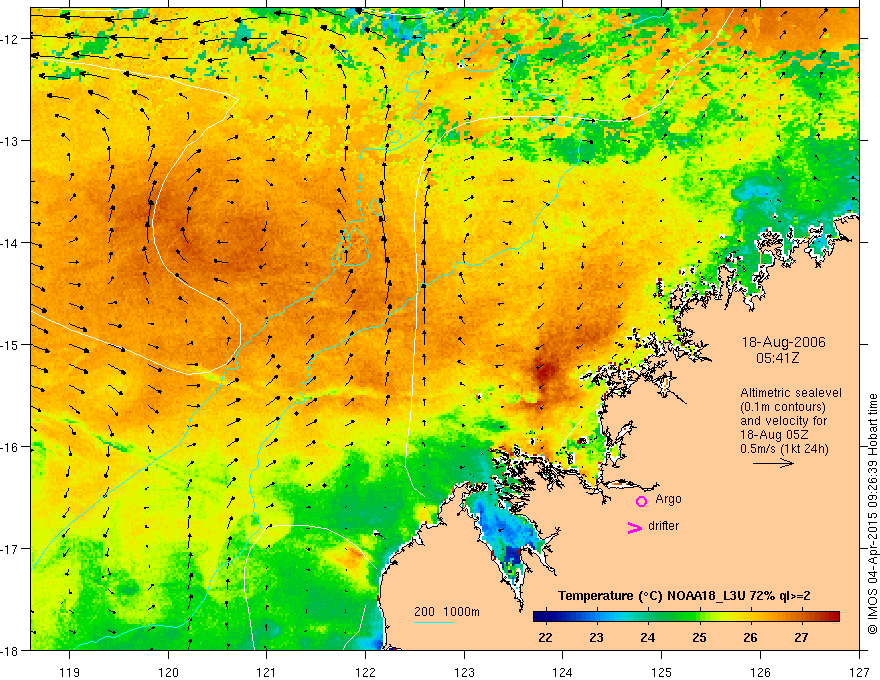880x680 pixels.
Task: Click the colorbar tick label 27
Action: pos(801,637)
